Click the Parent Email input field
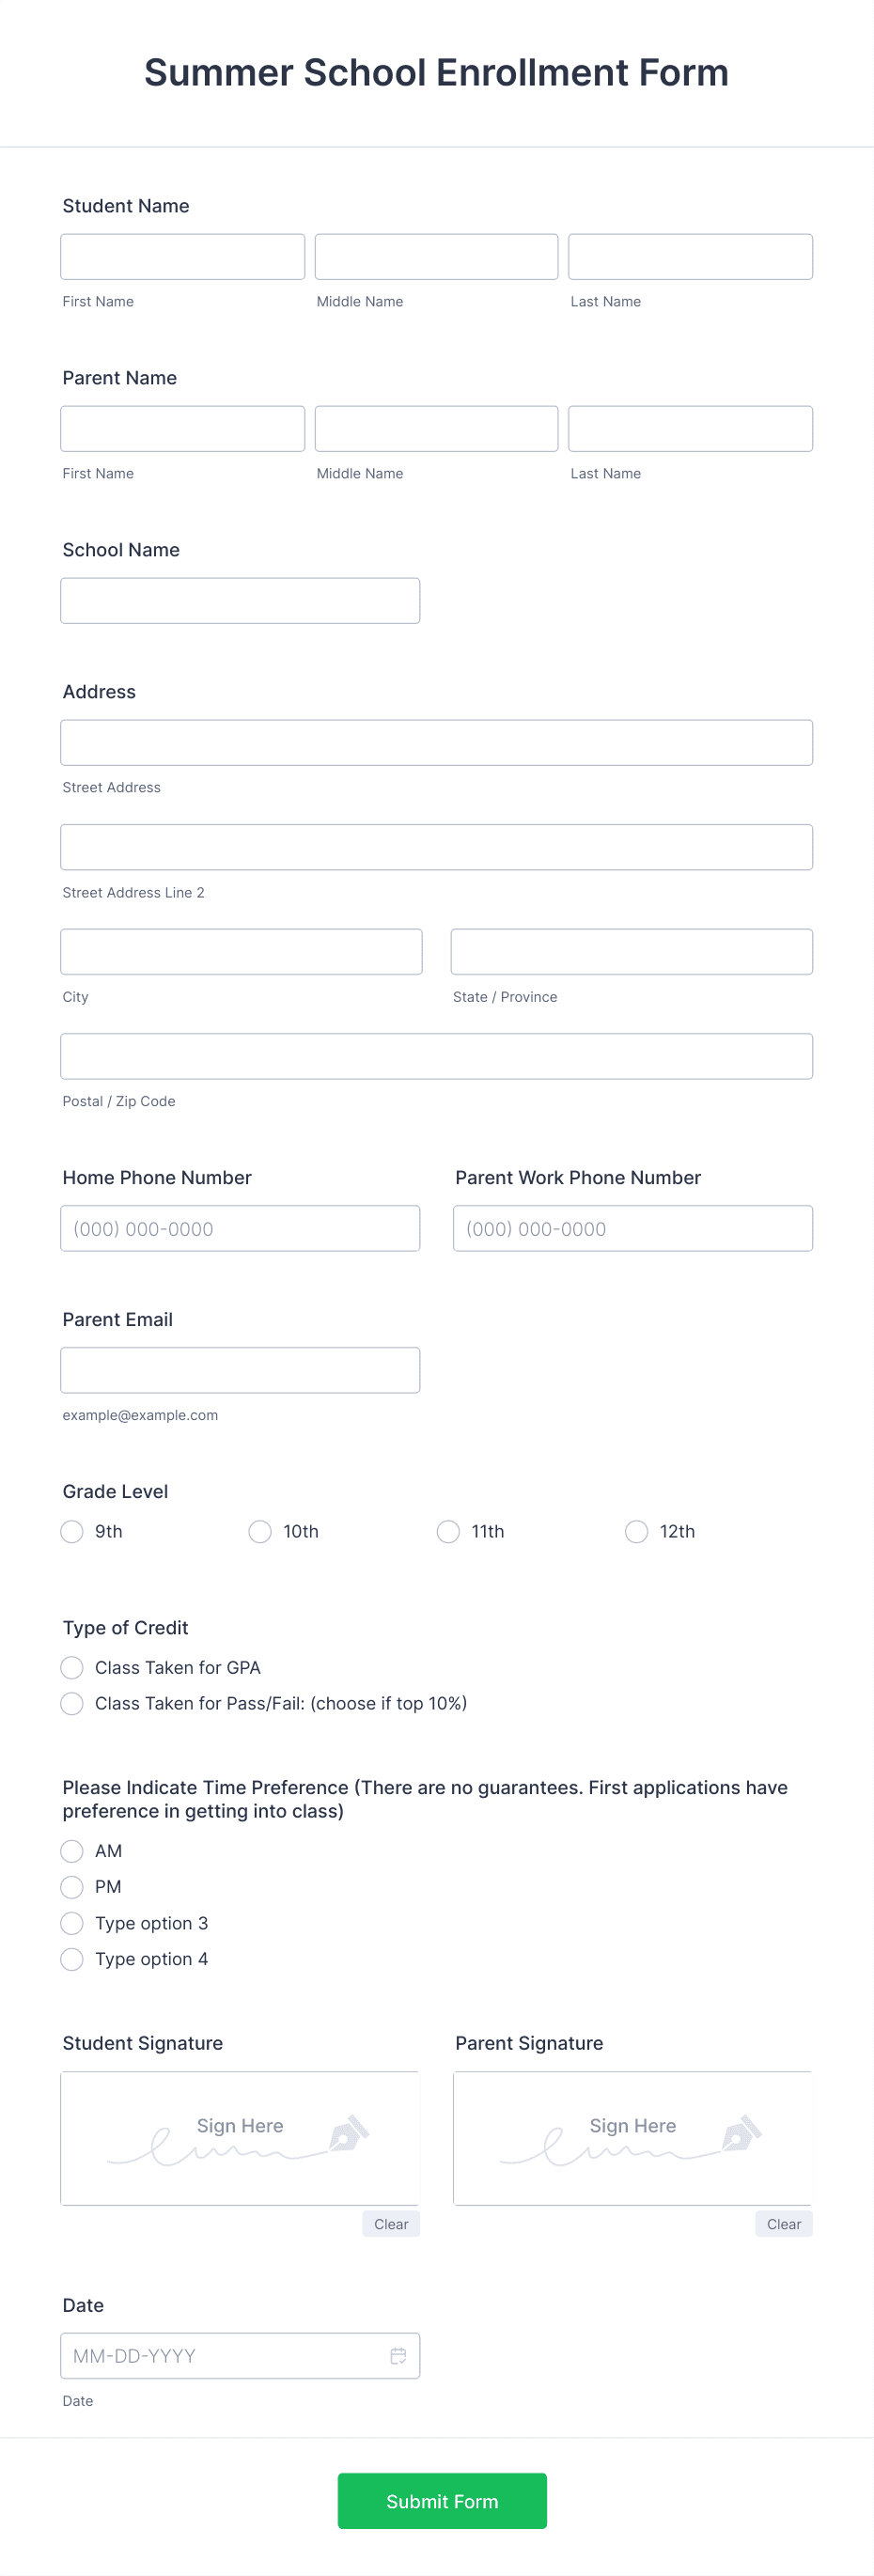Image resolution: width=874 pixels, height=2576 pixels. (x=240, y=1370)
